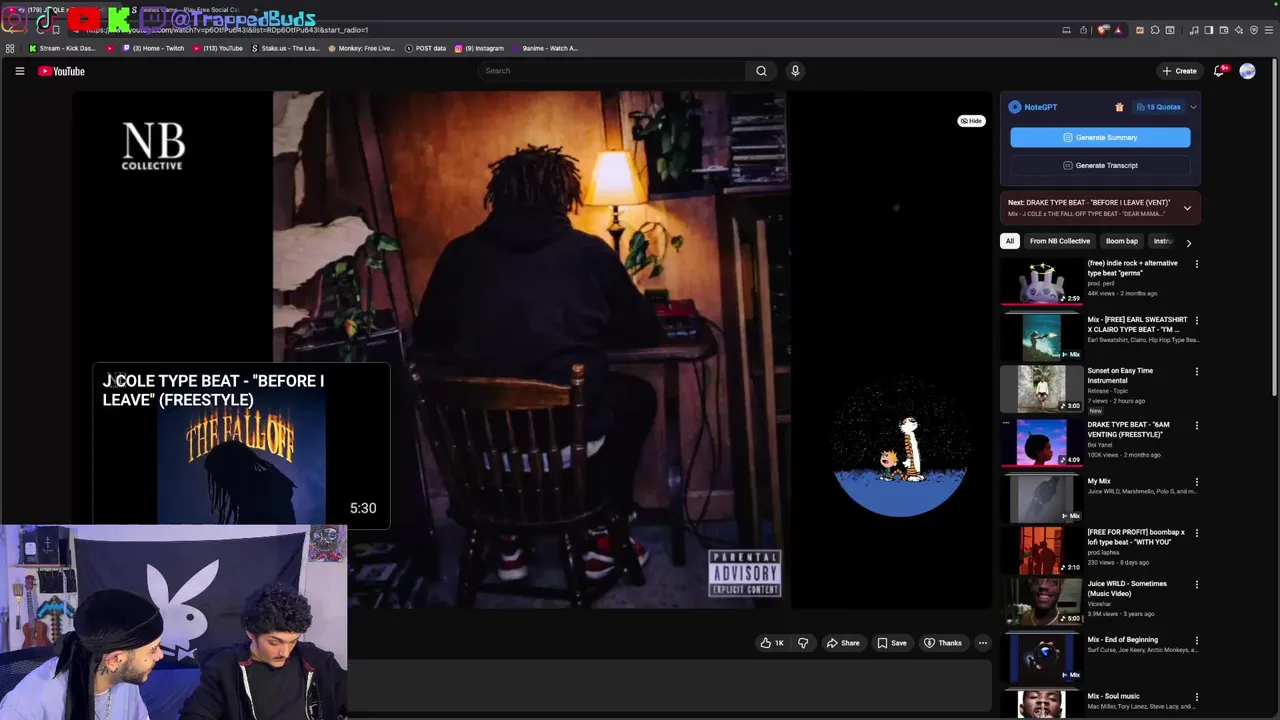Open Brave Rewards triangle icon
This screenshot has height=720, width=1280.
click(1118, 30)
